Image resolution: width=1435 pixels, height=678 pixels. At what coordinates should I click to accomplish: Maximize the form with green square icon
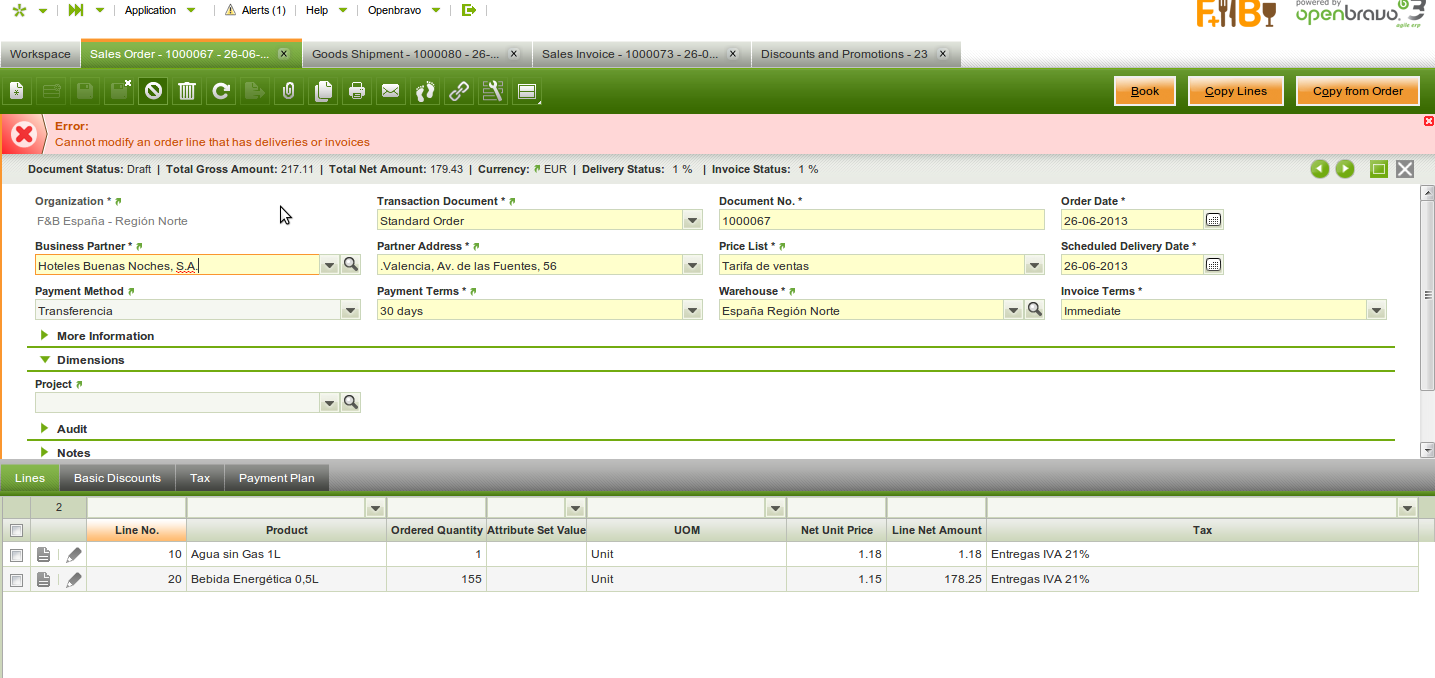coord(1379,169)
